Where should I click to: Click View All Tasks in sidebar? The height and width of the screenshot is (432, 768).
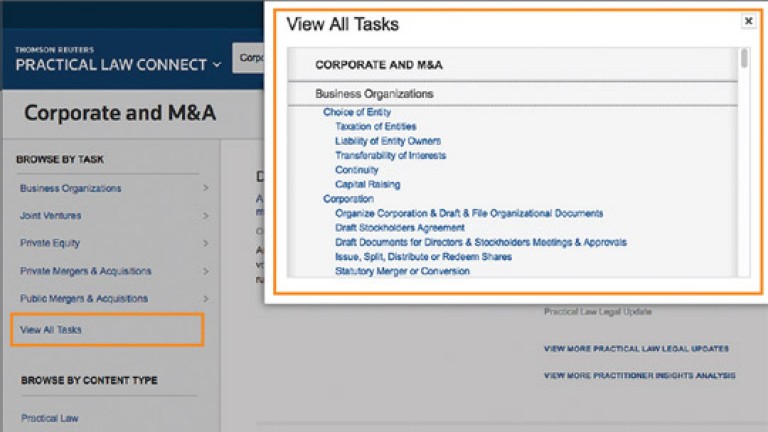pyautogui.click(x=51, y=330)
